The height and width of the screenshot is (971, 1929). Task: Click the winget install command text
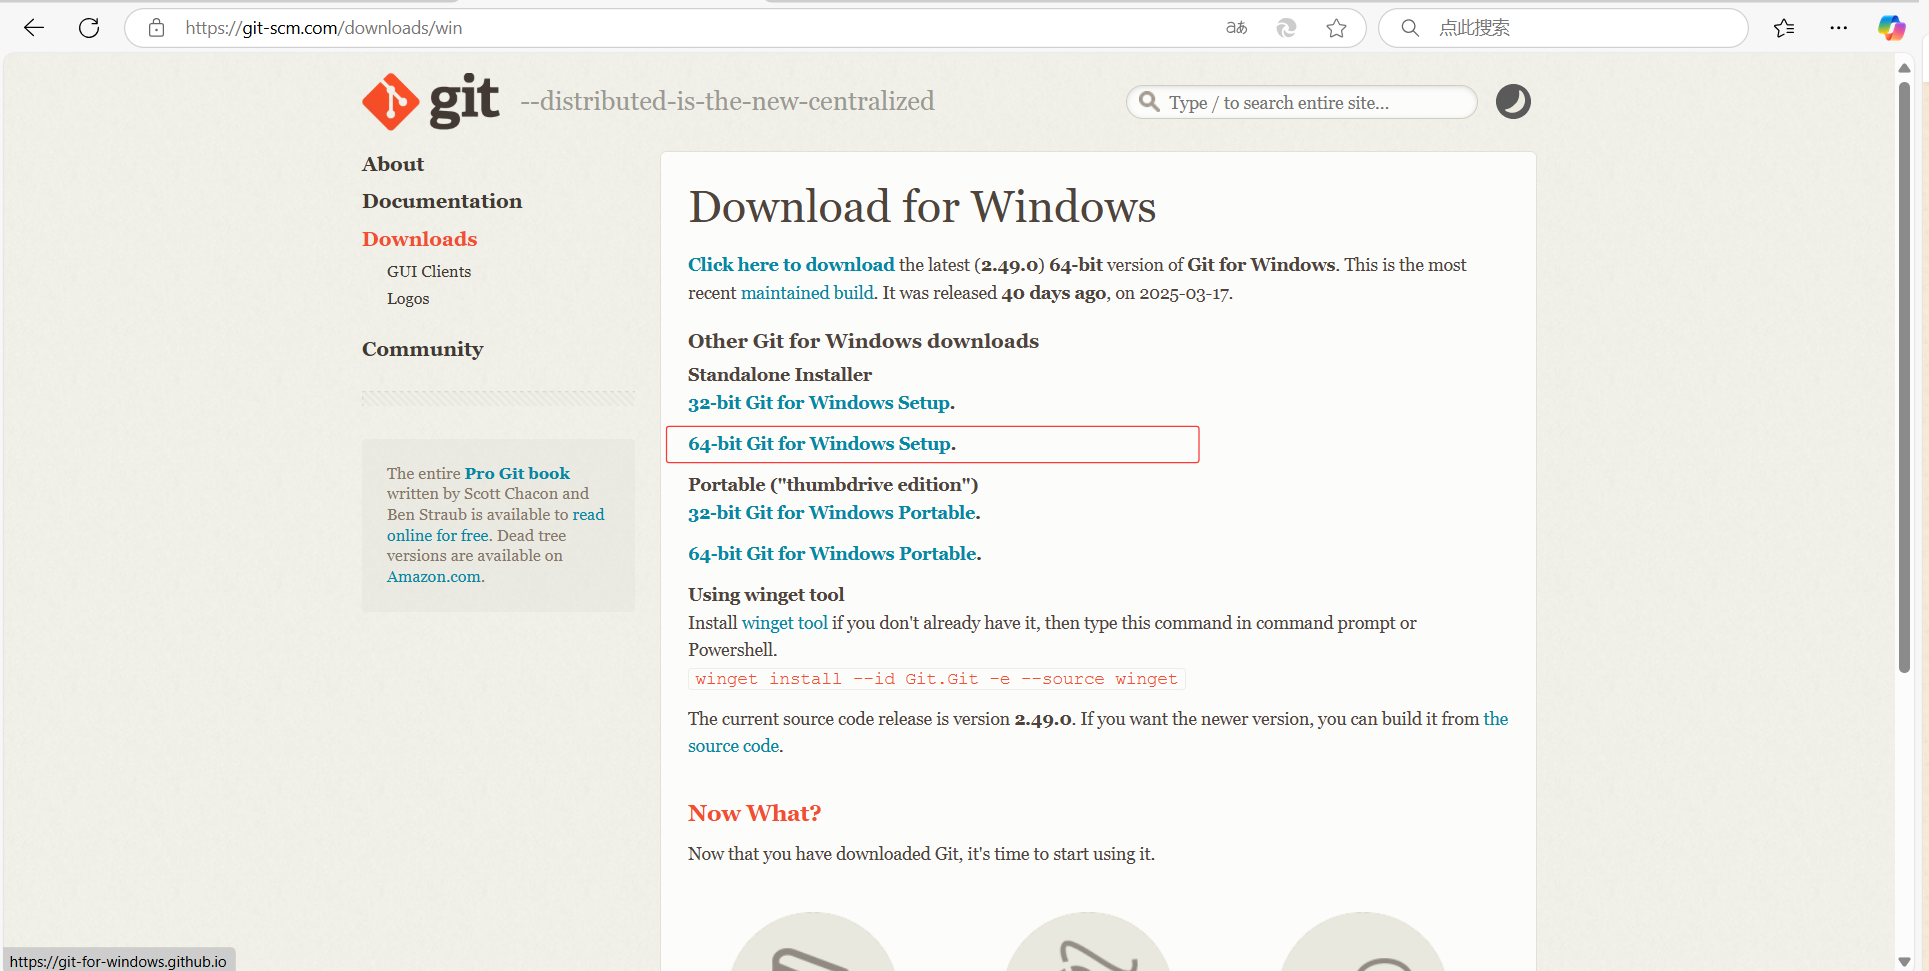(x=936, y=679)
